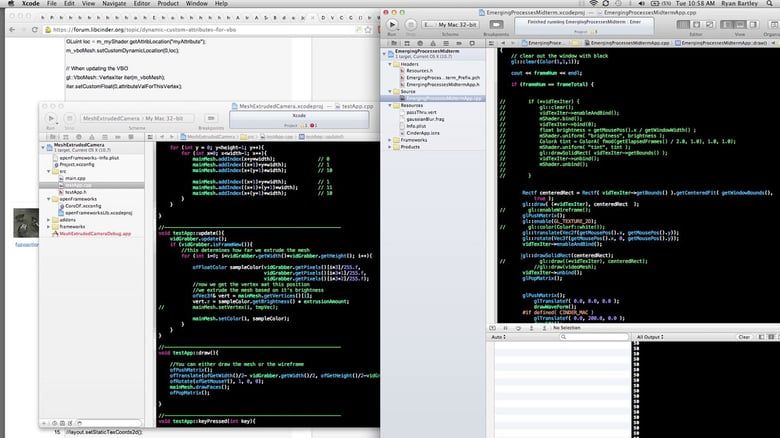Collapse the Resources group
Viewport: 780px width, 438px height.
(x=390, y=106)
